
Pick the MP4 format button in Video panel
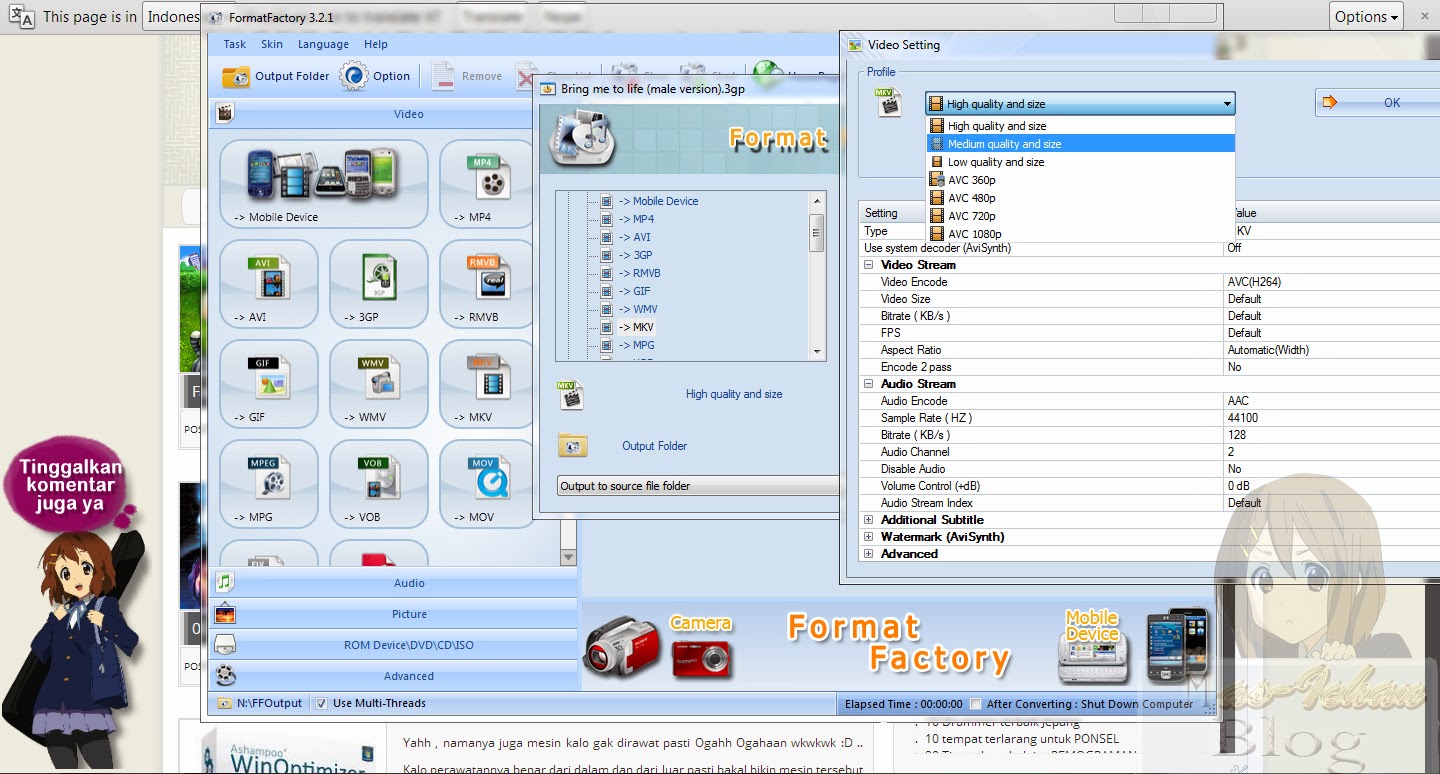tap(486, 184)
